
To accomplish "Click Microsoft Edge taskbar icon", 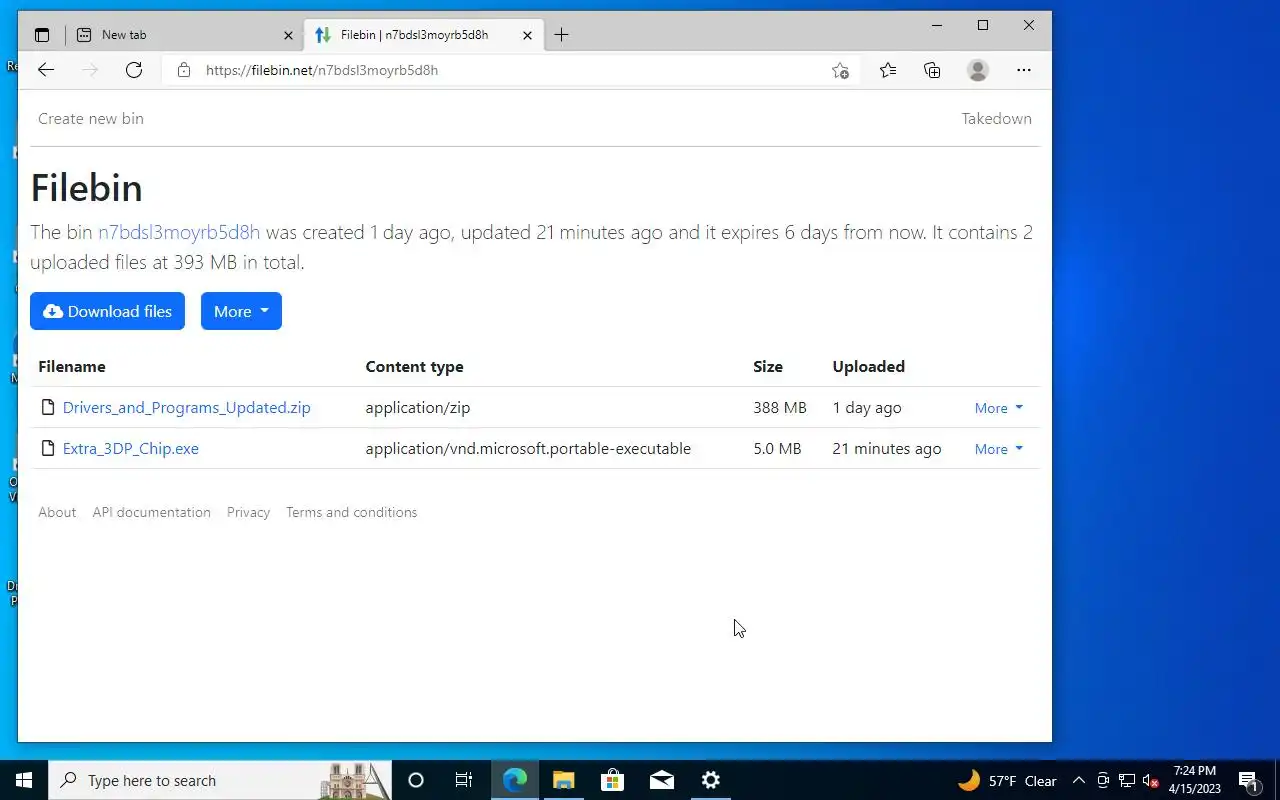I will (x=514, y=780).
